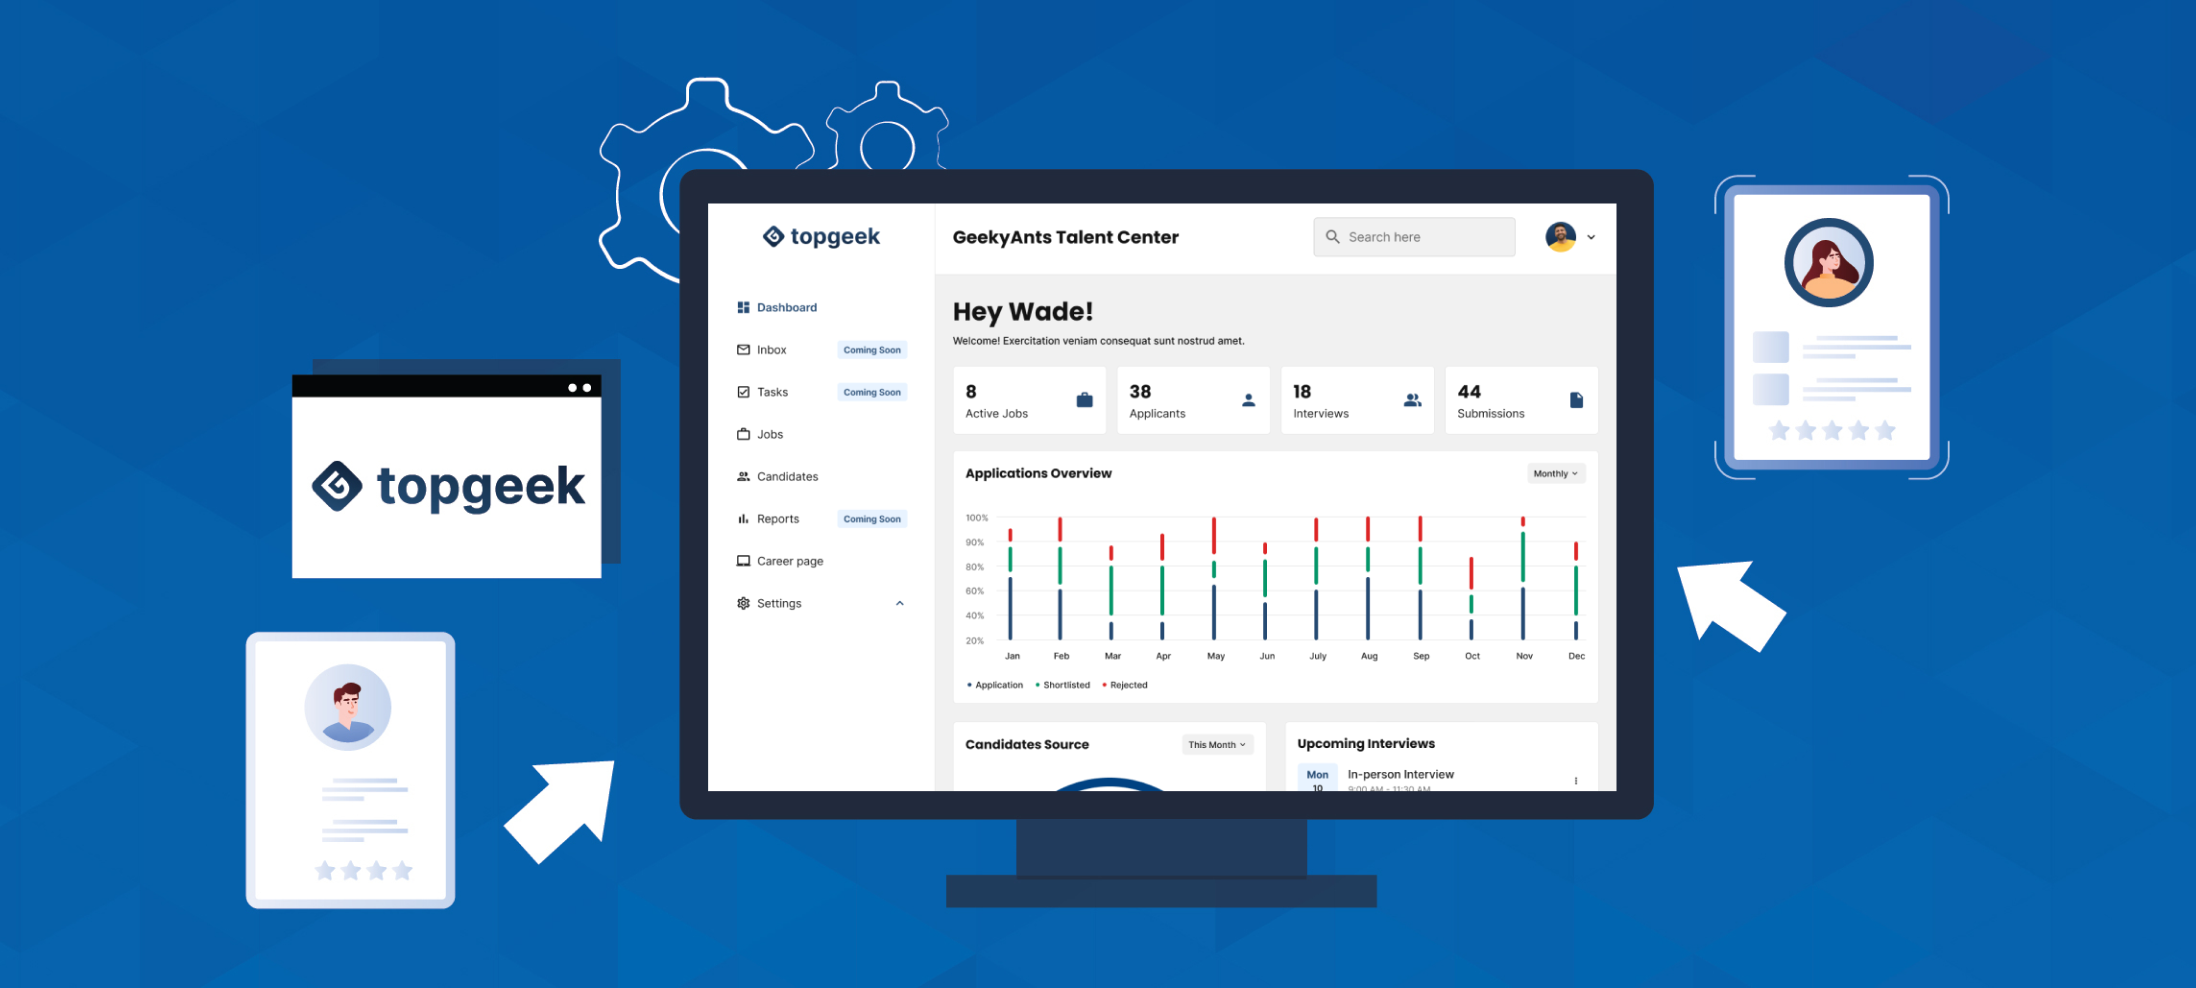
Task: Select the Career page monitor icon
Action: (x=742, y=560)
